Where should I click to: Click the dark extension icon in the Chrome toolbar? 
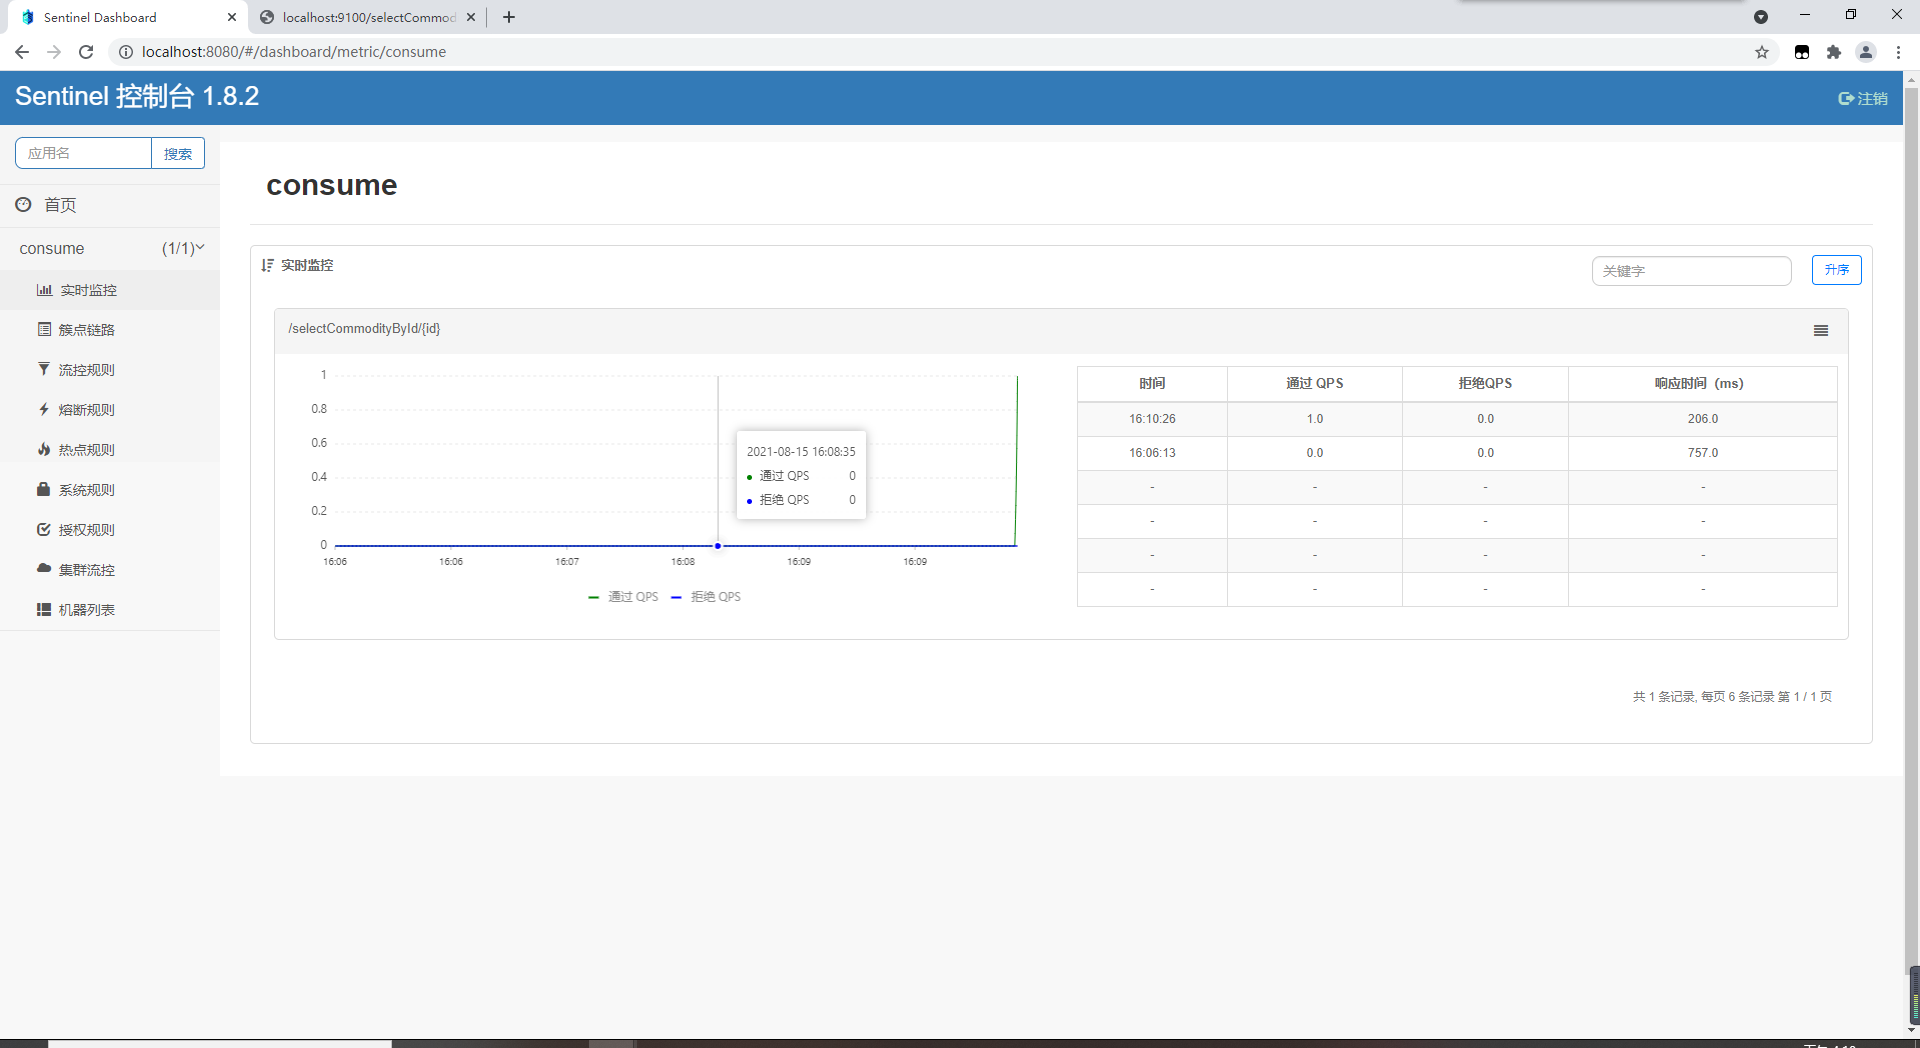(1802, 52)
